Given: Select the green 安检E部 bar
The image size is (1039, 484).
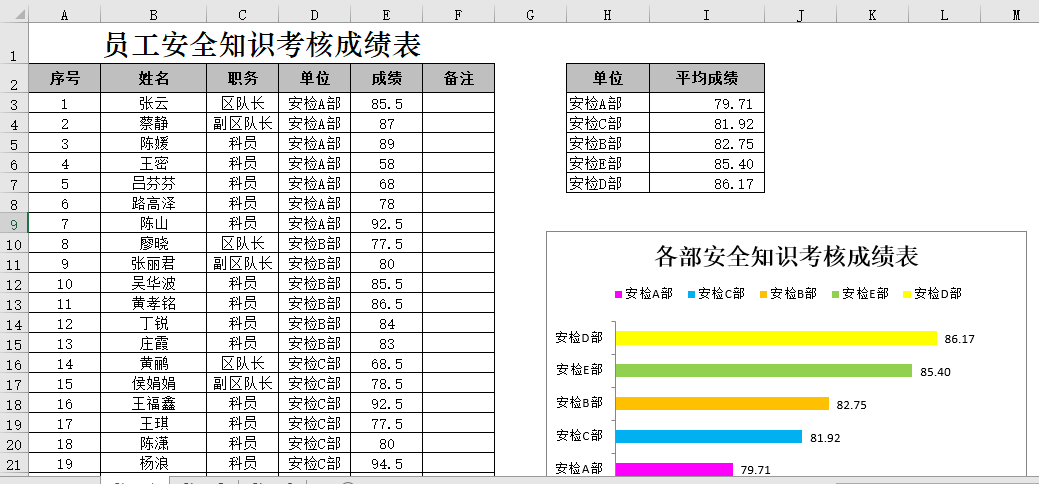Looking at the screenshot, I should pyautogui.click(x=763, y=371).
